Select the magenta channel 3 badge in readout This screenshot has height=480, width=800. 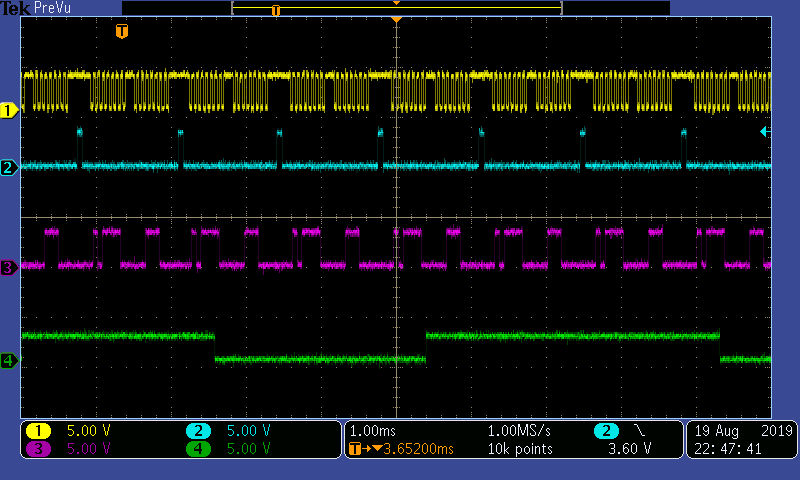coord(38,449)
